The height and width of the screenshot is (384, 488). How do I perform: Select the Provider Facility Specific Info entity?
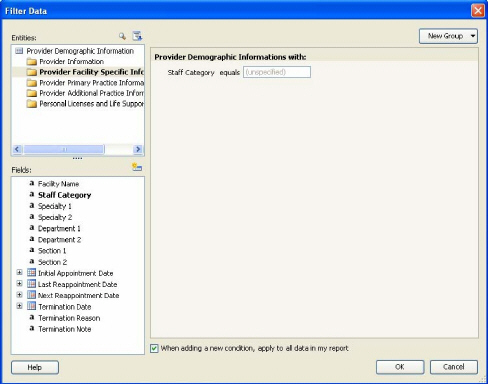point(91,72)
